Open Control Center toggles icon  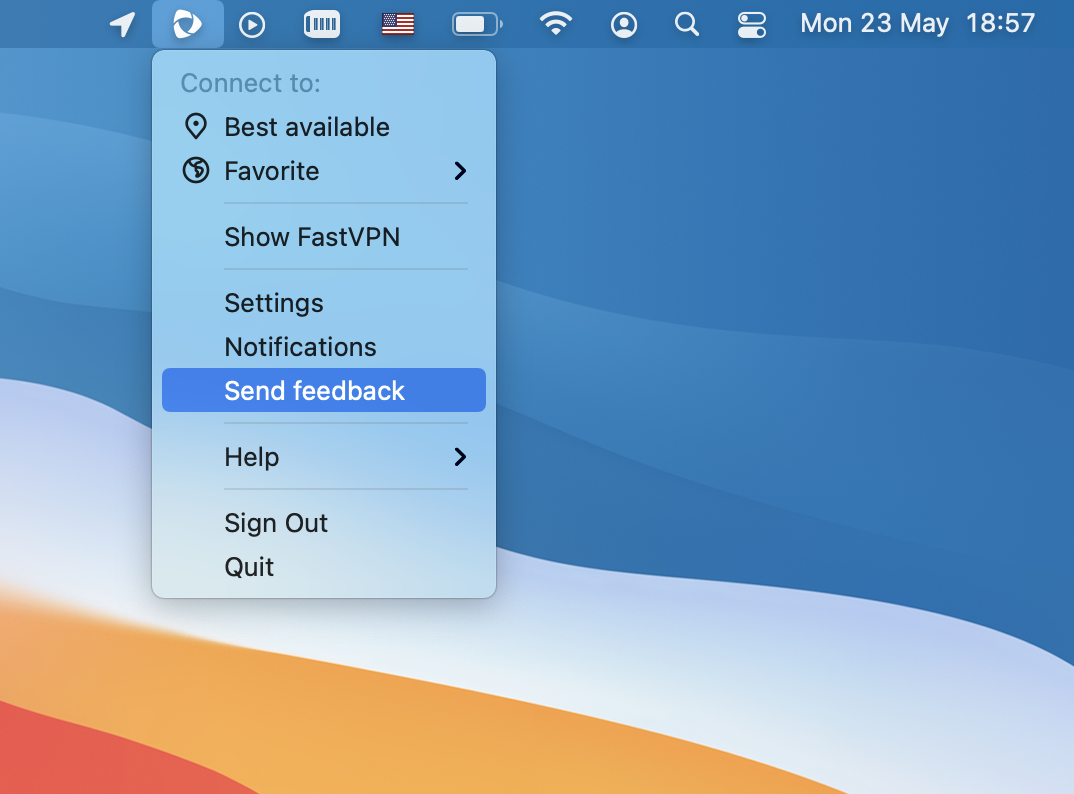pyautogui.click(x=751, y=25)
